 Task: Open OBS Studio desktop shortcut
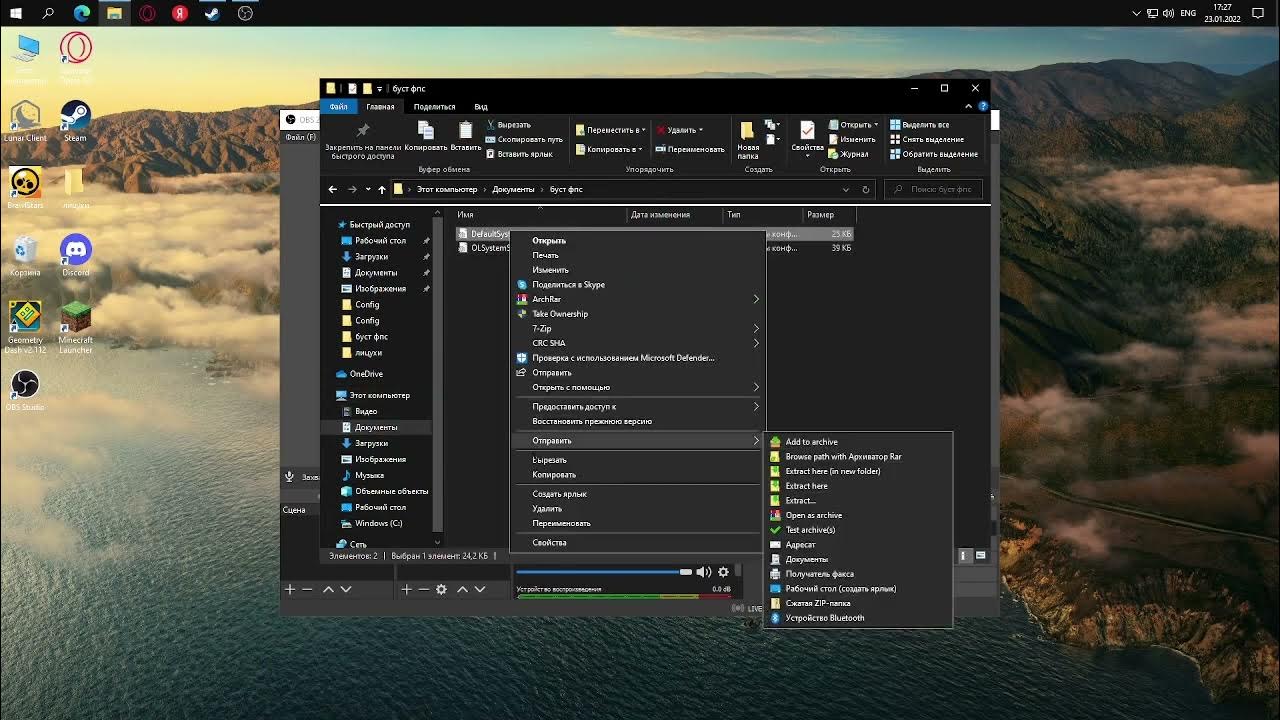(25, 389)
